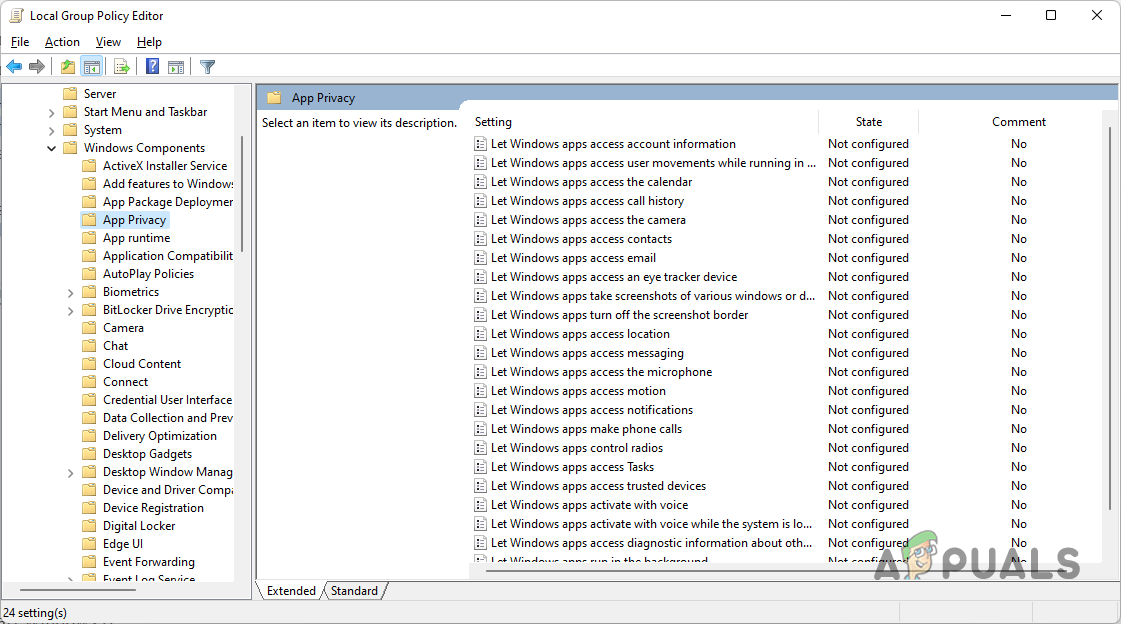
Task: Click the folder icon next to Server
Action: [70, 94]
